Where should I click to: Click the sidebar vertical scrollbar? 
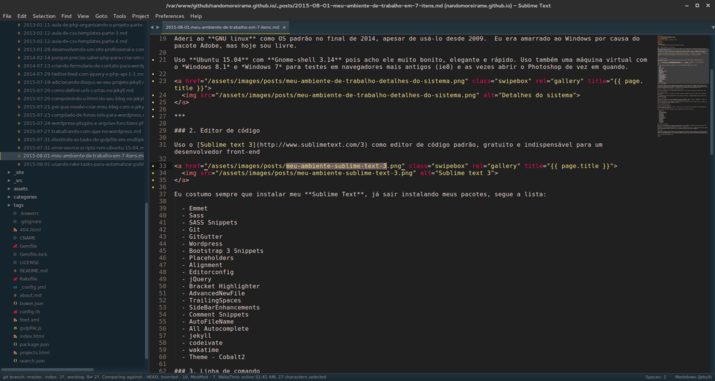point(147,280)
